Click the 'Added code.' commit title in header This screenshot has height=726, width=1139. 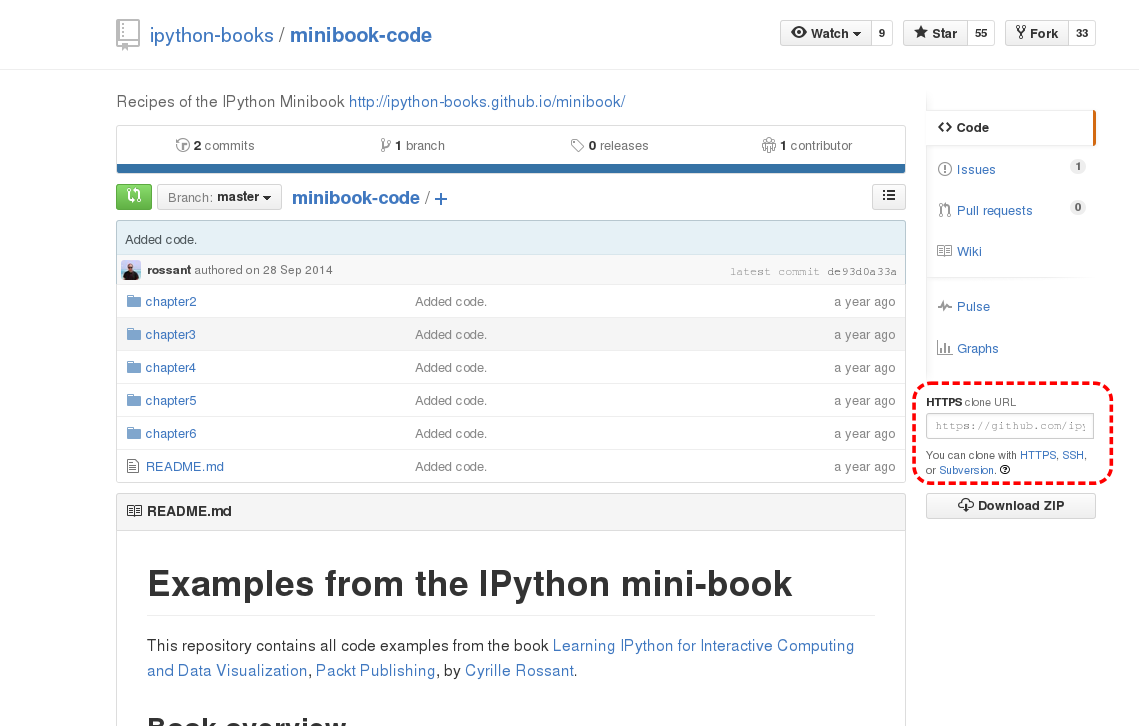(161, 239)
